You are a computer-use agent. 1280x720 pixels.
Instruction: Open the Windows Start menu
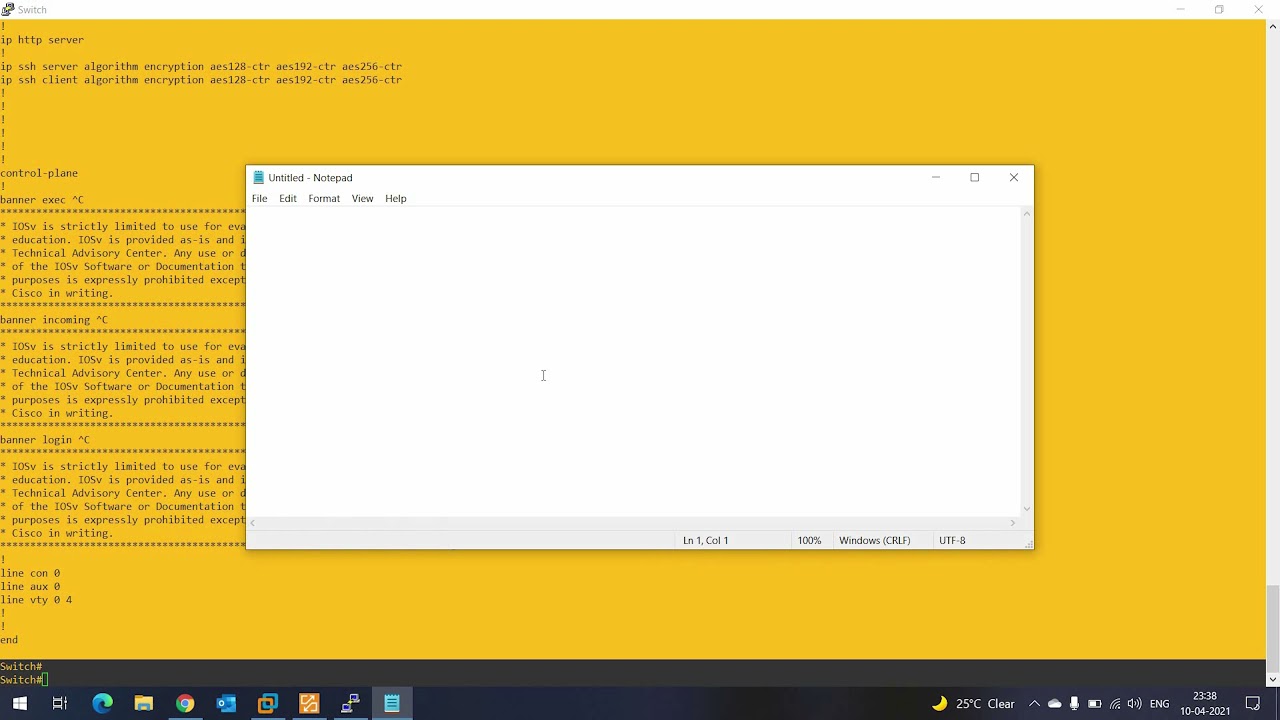pyautogui.click(x=20, y=704)
